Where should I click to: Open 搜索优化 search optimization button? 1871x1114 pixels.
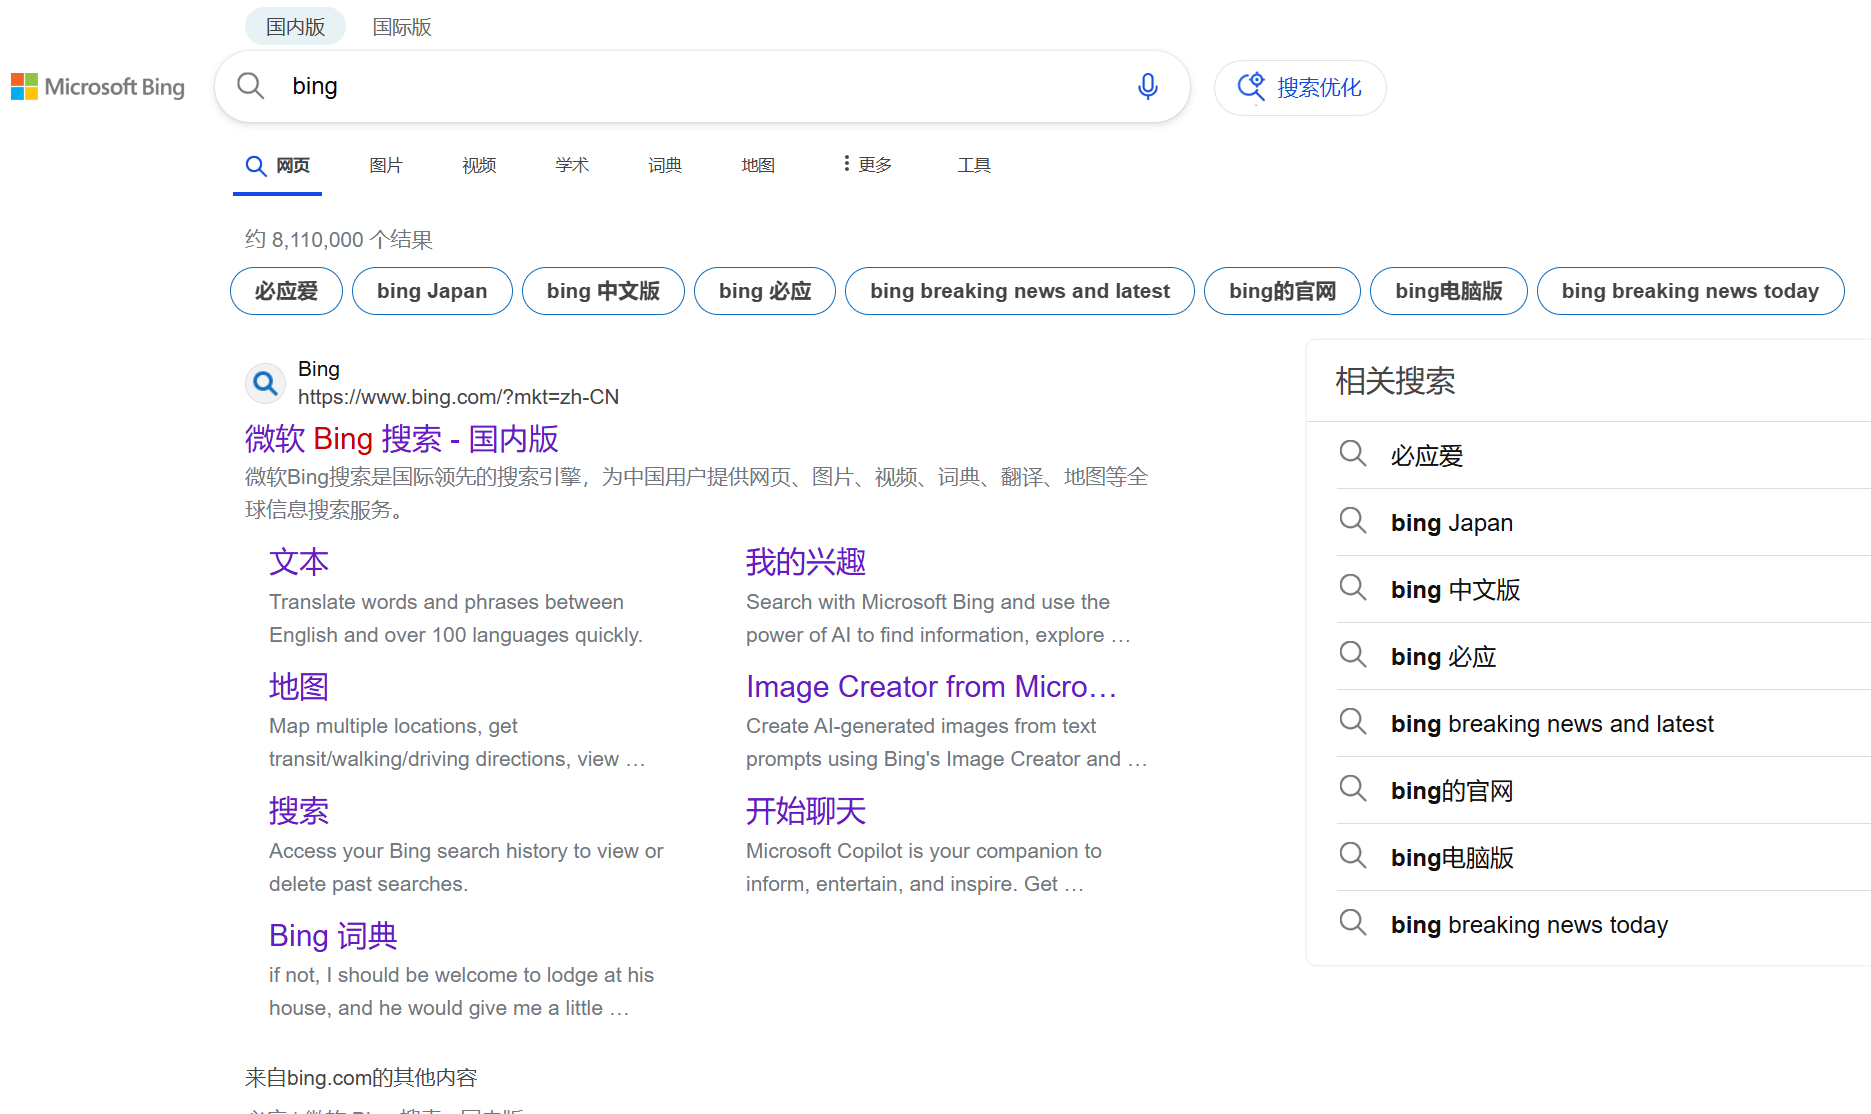(1299, 88)
